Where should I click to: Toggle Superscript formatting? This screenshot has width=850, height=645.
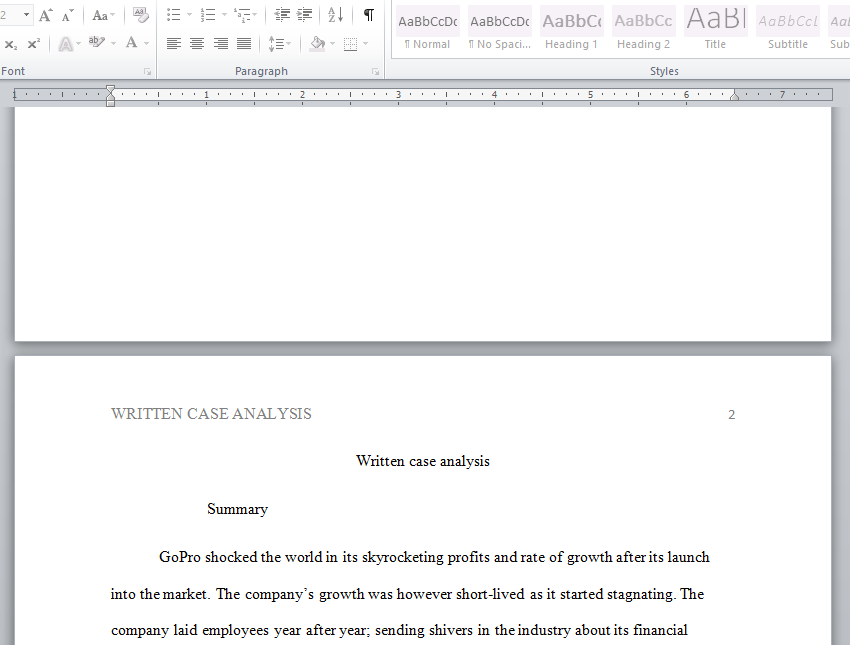pyautogui.click(x=34, y=44)
